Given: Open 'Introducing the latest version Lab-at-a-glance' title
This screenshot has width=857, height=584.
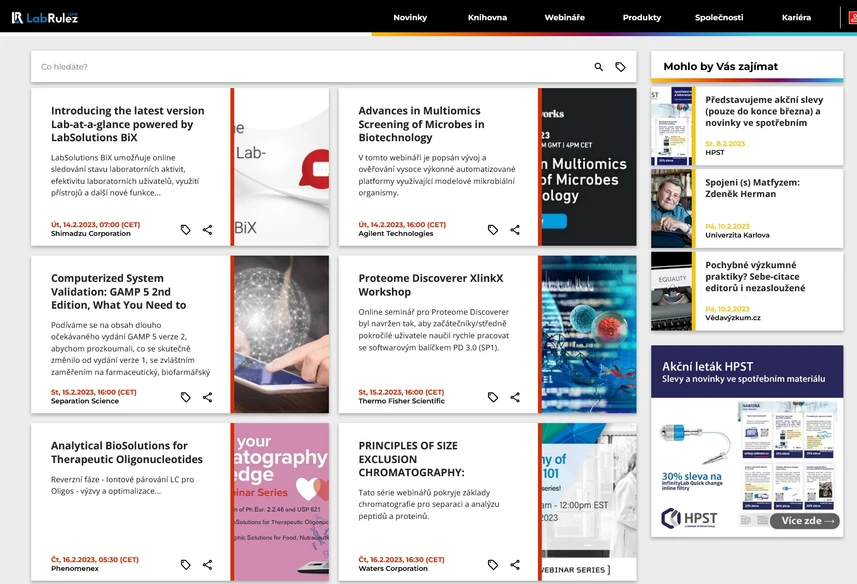Looking at the screenshot, I should pos(127,124).
